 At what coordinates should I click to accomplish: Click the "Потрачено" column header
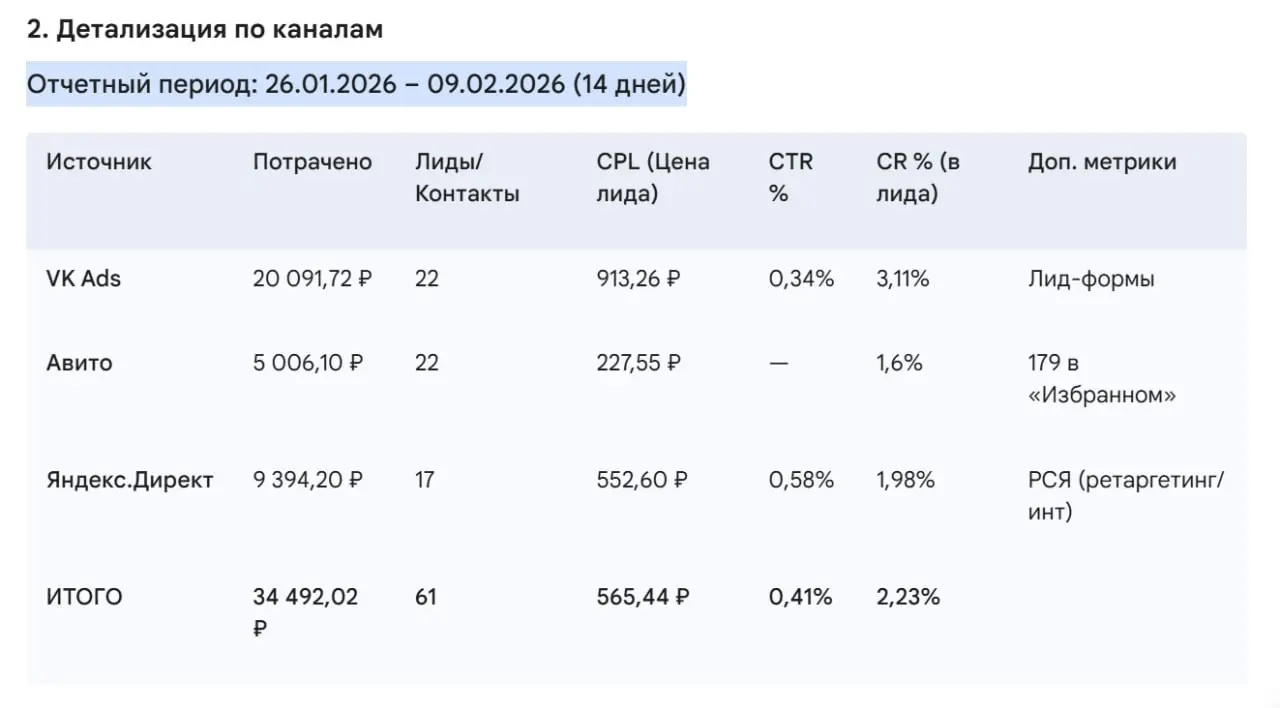312,162
